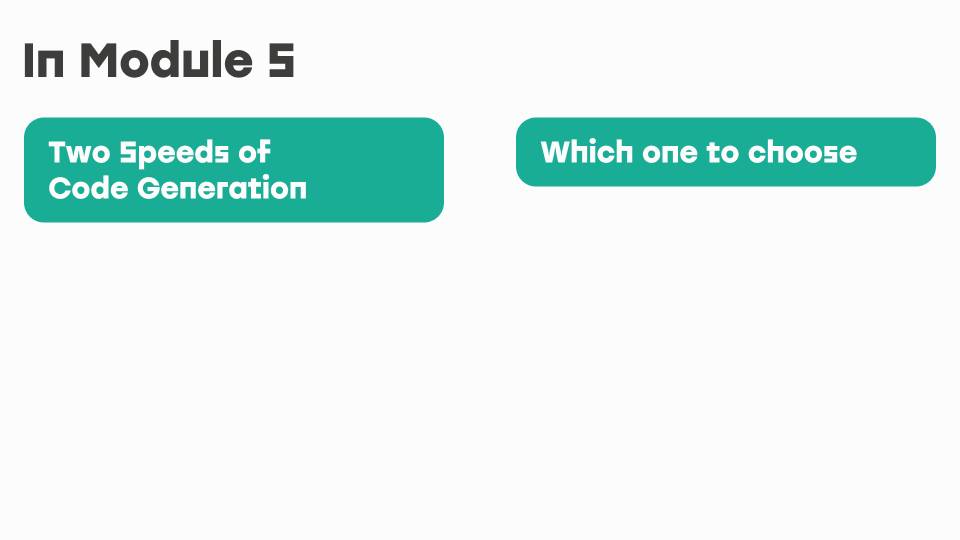The image size is (960, 540).
Task: Click the word "to" in the right box
Action: [722, 152]
